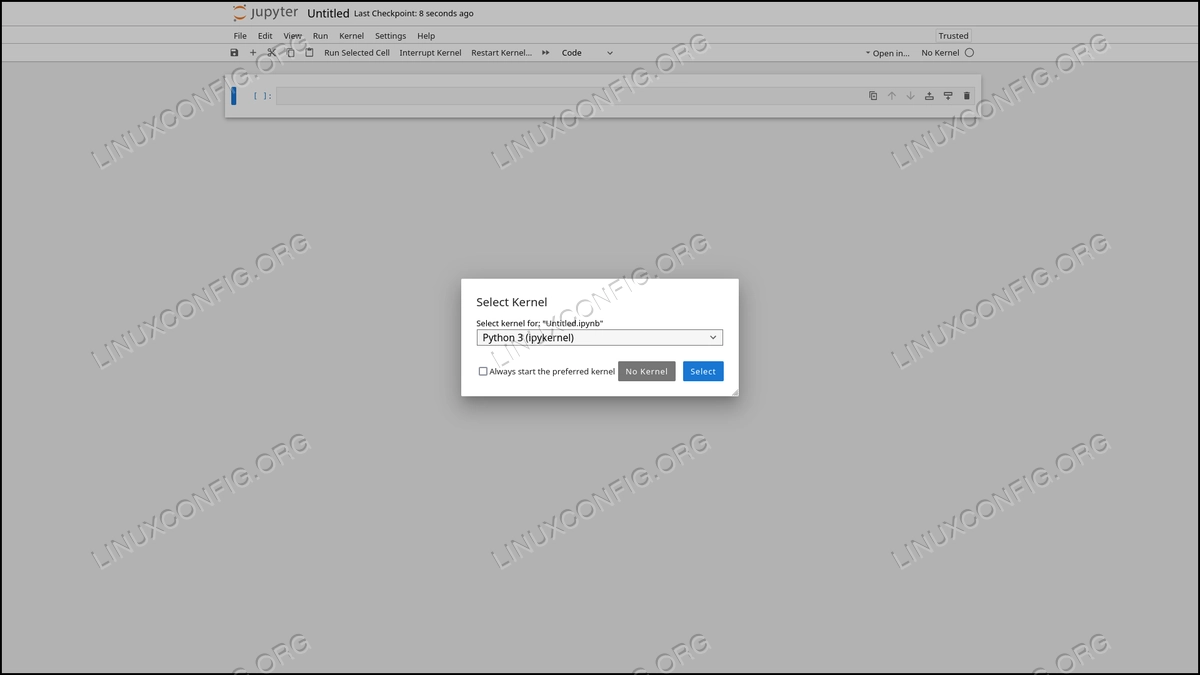The width and height of the screenshot is (1200, 675).
Task: Click the Jupyter logo
Action: 265,13
